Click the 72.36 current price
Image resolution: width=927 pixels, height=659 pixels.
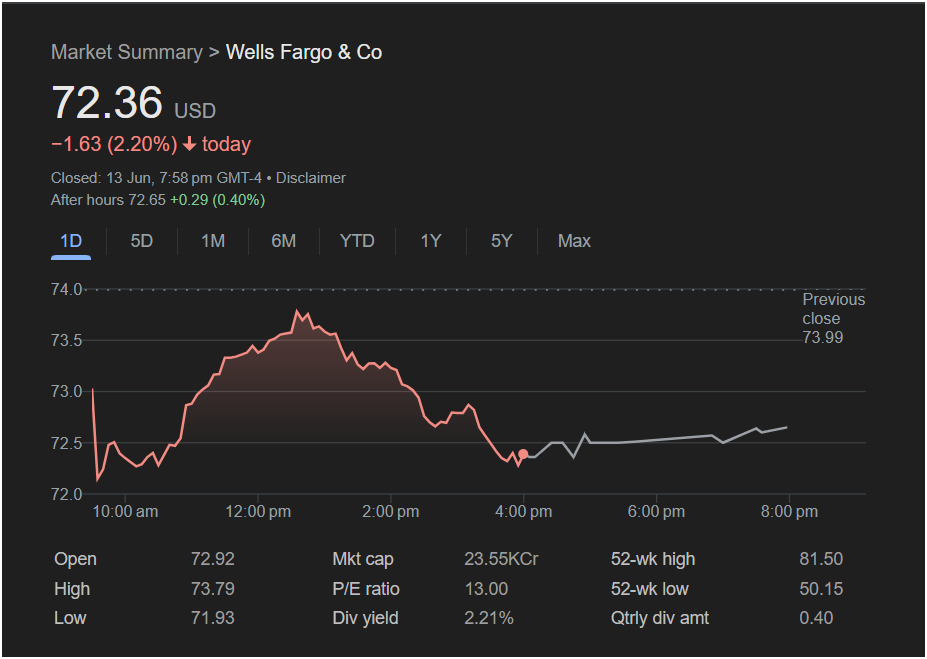click(107, 102)
